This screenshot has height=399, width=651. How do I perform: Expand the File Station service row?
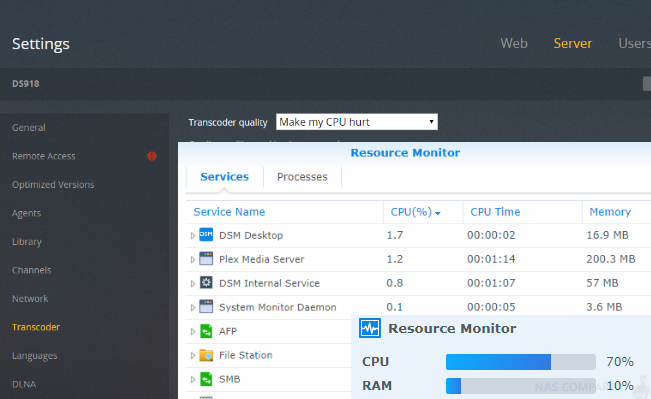click(193, 355)
